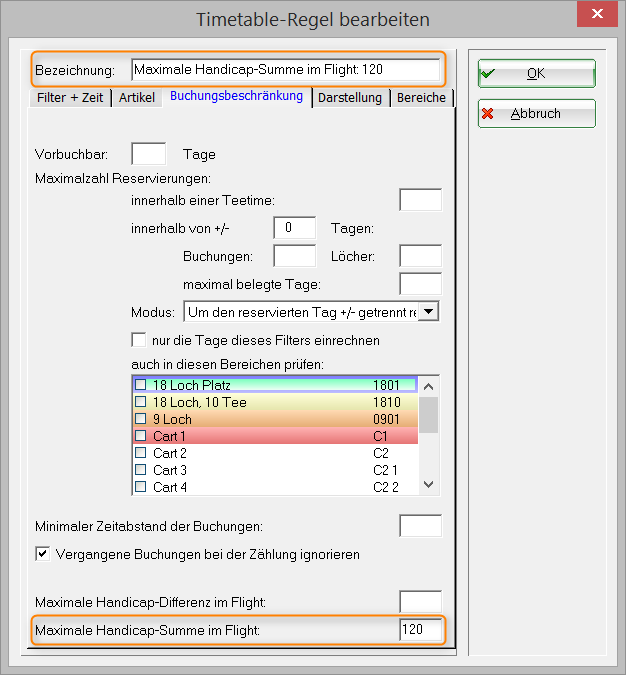626x675 pixels.
Task: Click the C2 1 code for Cart 3
Action: point(385,470)
